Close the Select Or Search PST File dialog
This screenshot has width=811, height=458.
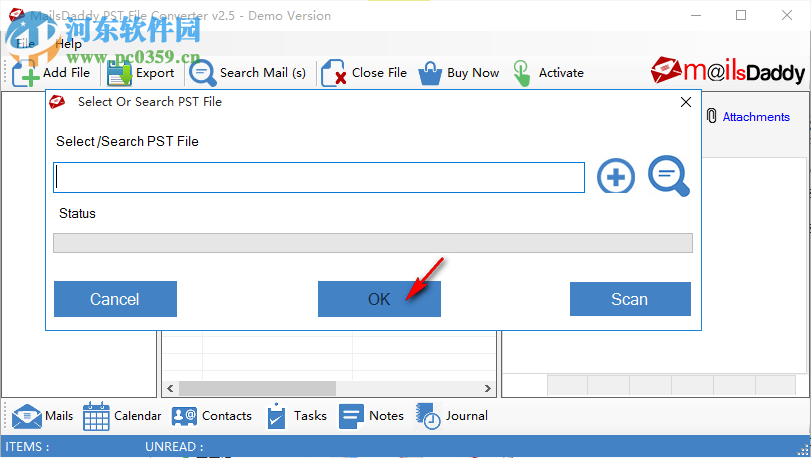(686, 102)
